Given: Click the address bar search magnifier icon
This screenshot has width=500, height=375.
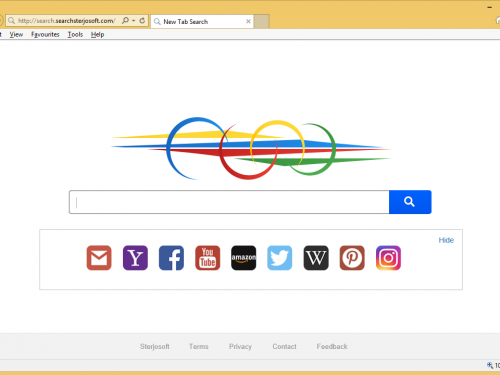Looking at the screenshot, I should [125, 21].
